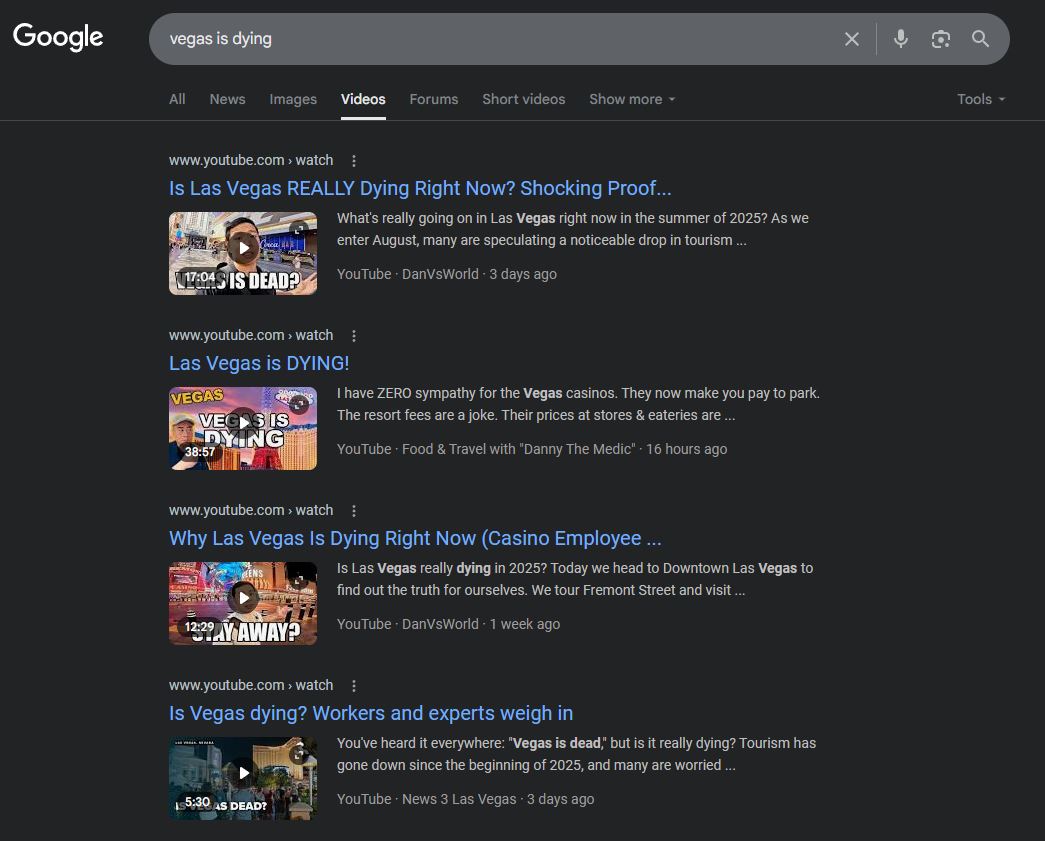Open more options for 'Why Las Vegas Is Dying' result

(x=354, y=510)
